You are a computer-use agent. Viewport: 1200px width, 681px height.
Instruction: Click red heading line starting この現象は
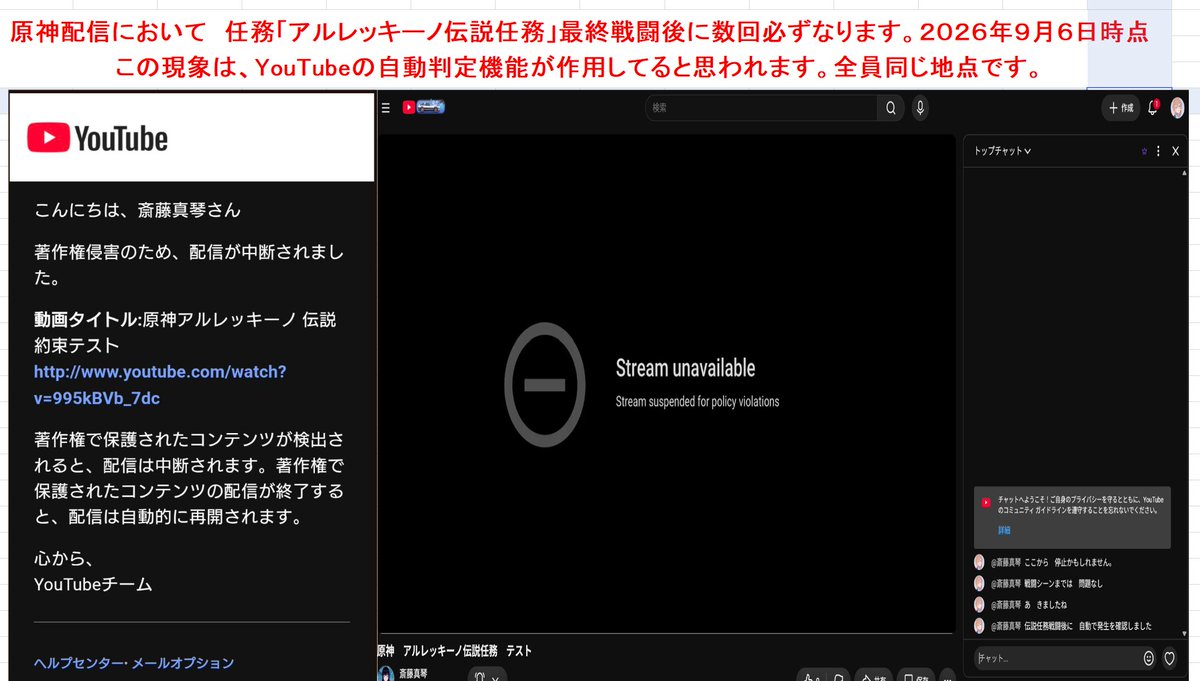pyautogui.click(x=577, y=69)
